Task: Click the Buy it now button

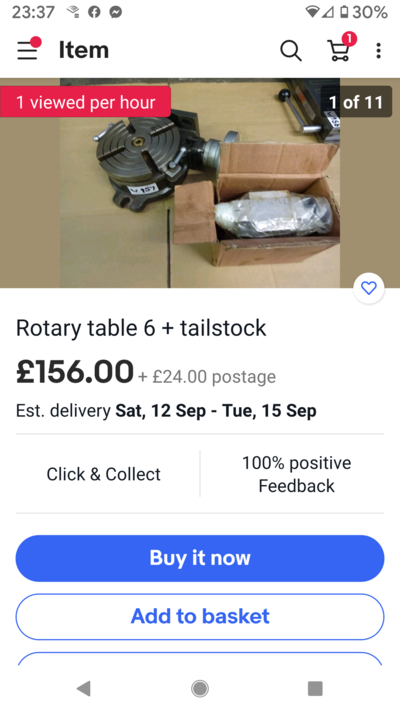Action: tap(200, 558)
